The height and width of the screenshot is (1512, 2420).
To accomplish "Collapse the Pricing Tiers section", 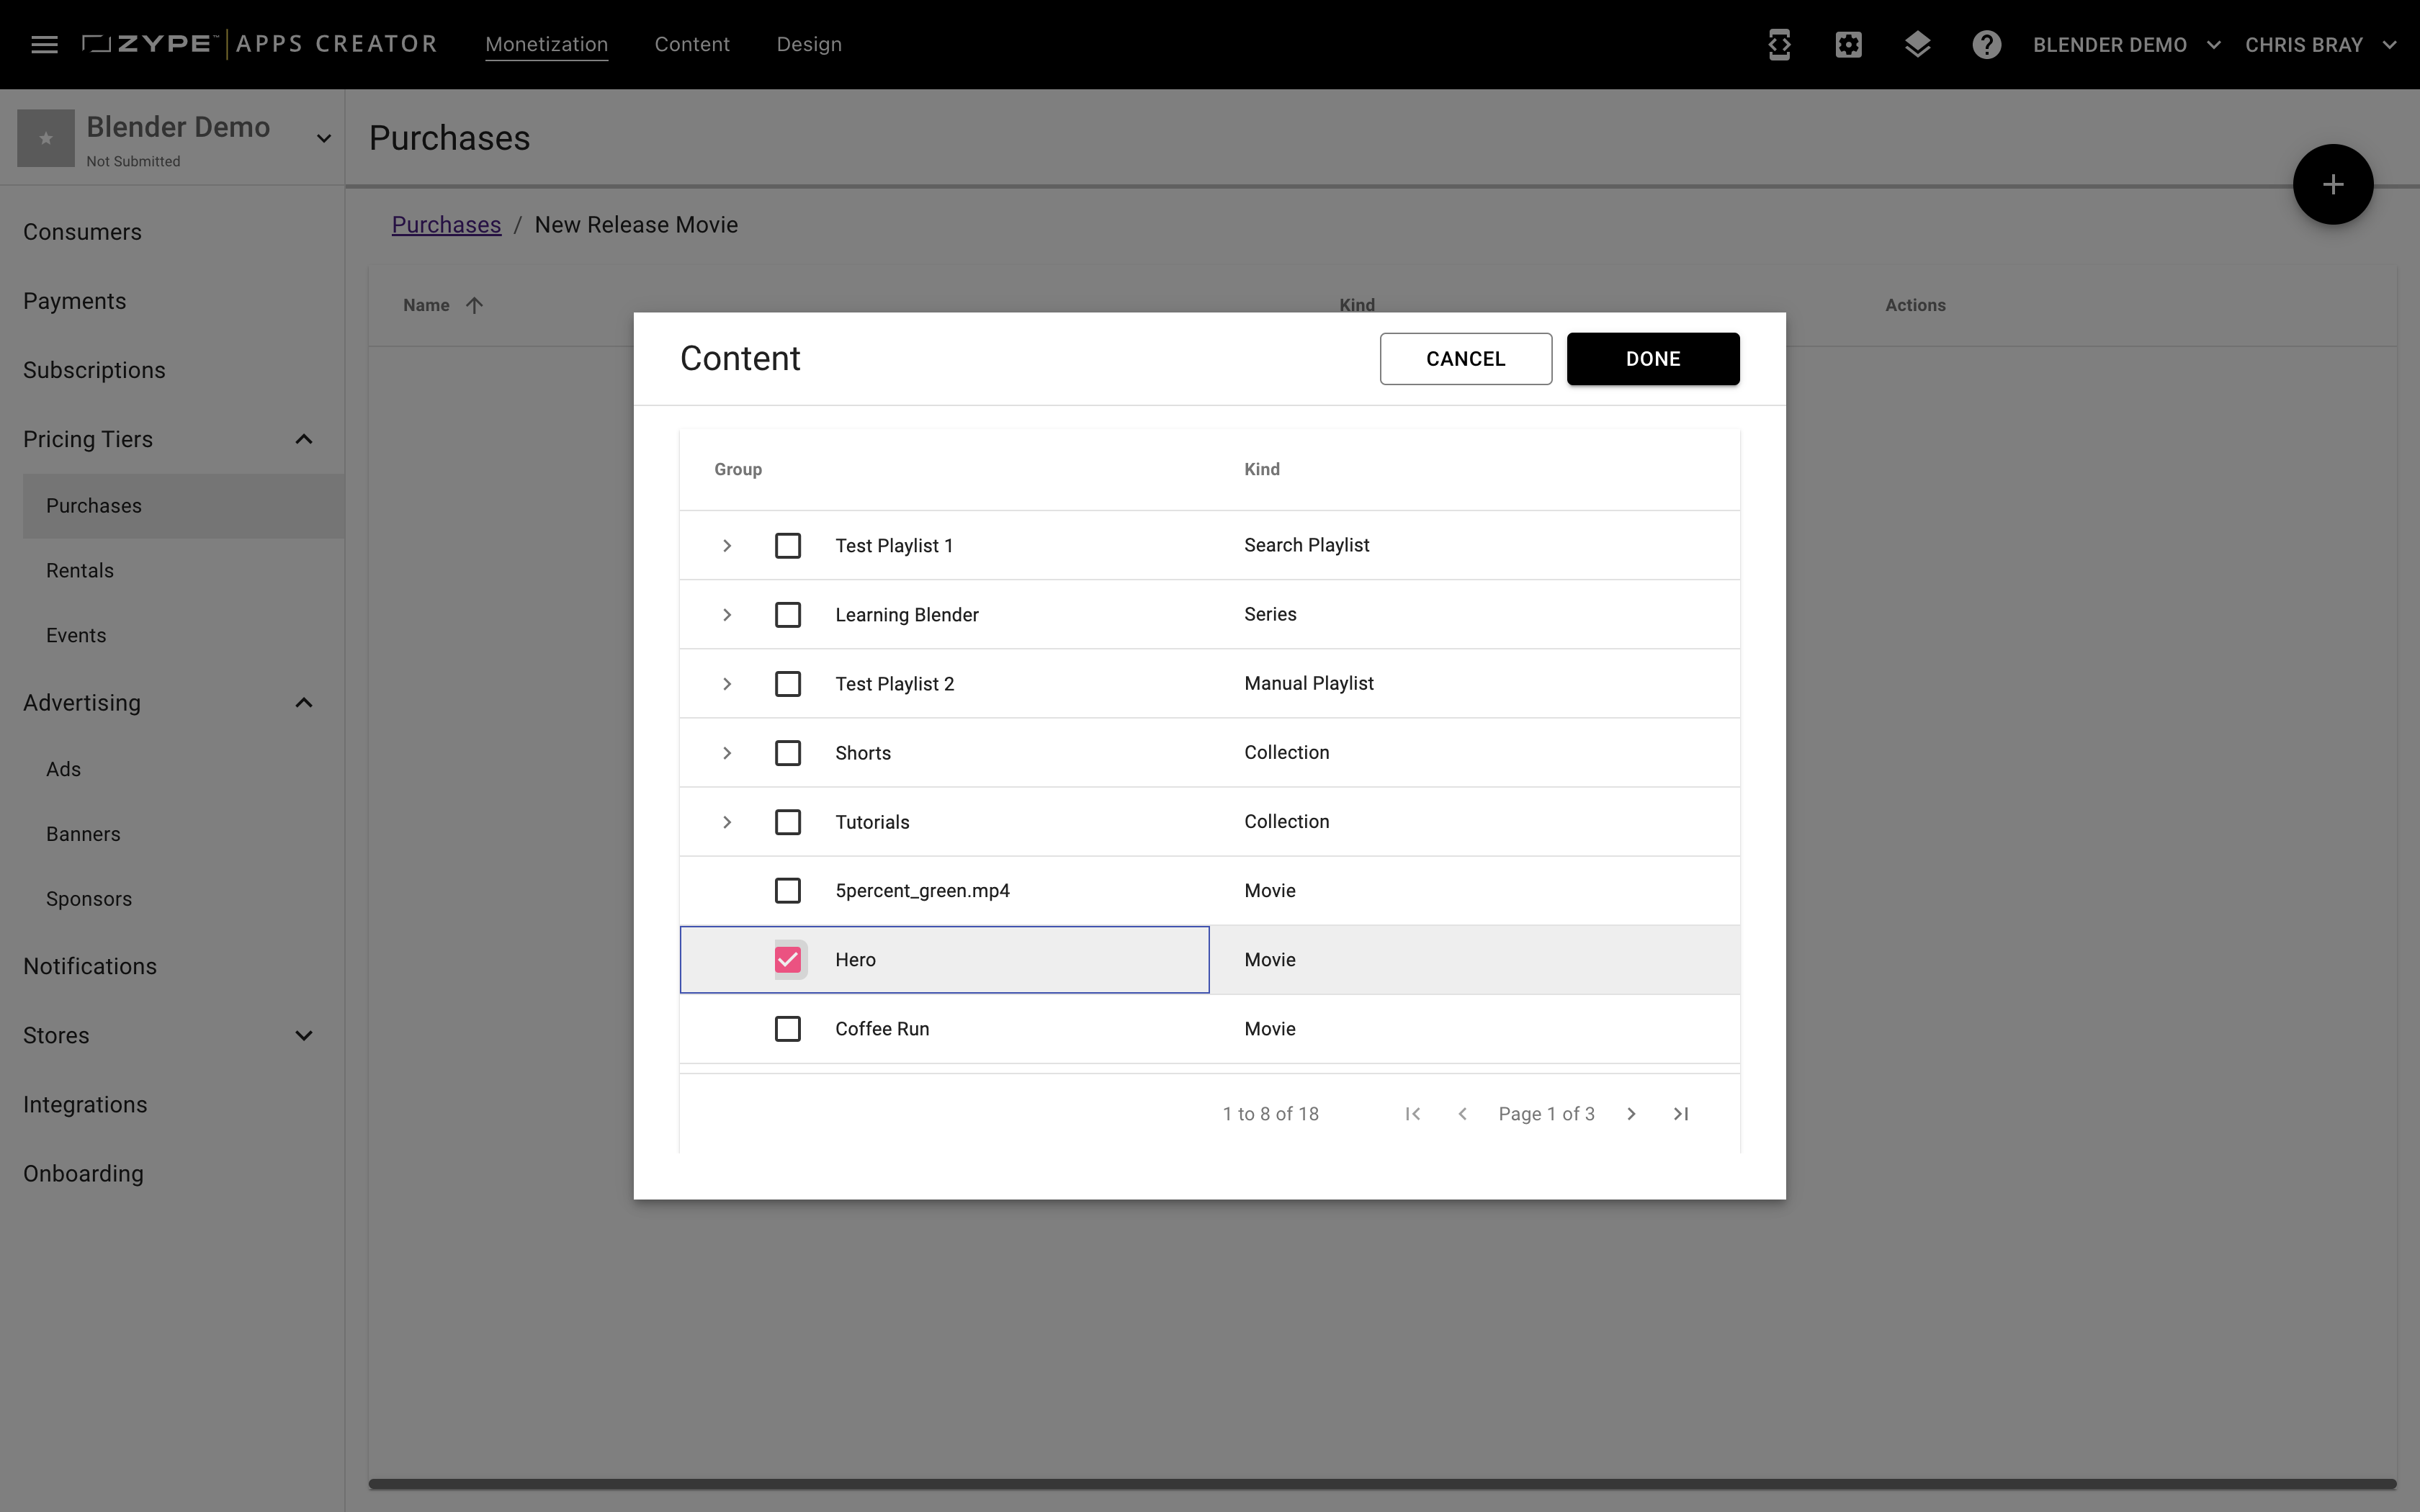I will pyautogui.click(x=304, y=439).
